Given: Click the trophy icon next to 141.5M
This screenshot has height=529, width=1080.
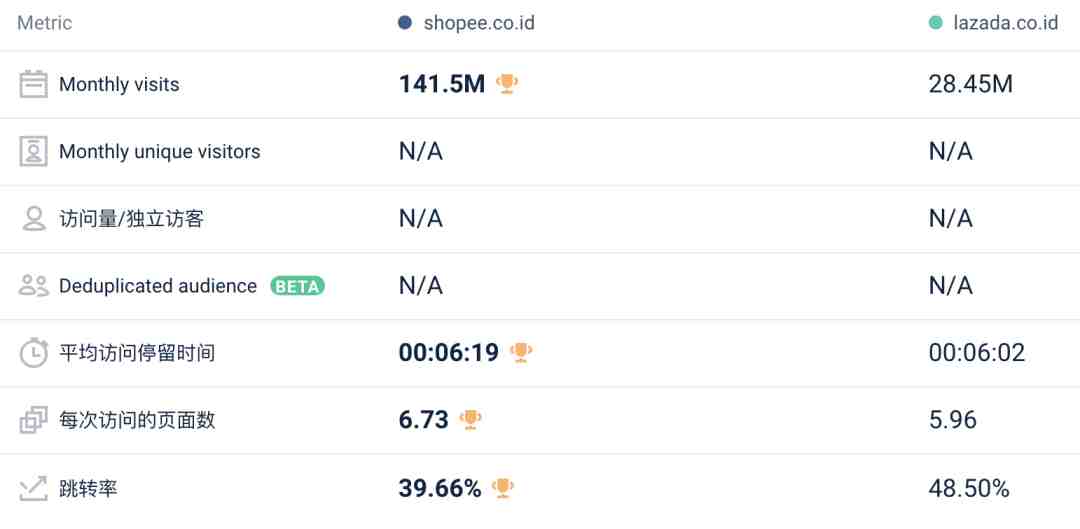Looking at the screenshot, I should tap(507, 84).
